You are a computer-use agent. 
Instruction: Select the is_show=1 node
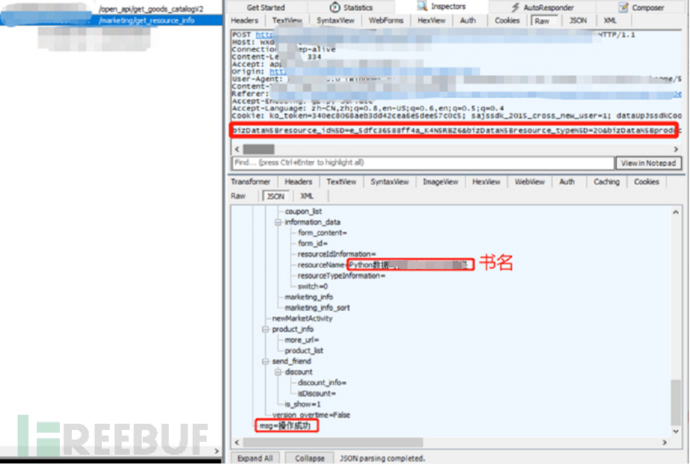click(302, 404)
